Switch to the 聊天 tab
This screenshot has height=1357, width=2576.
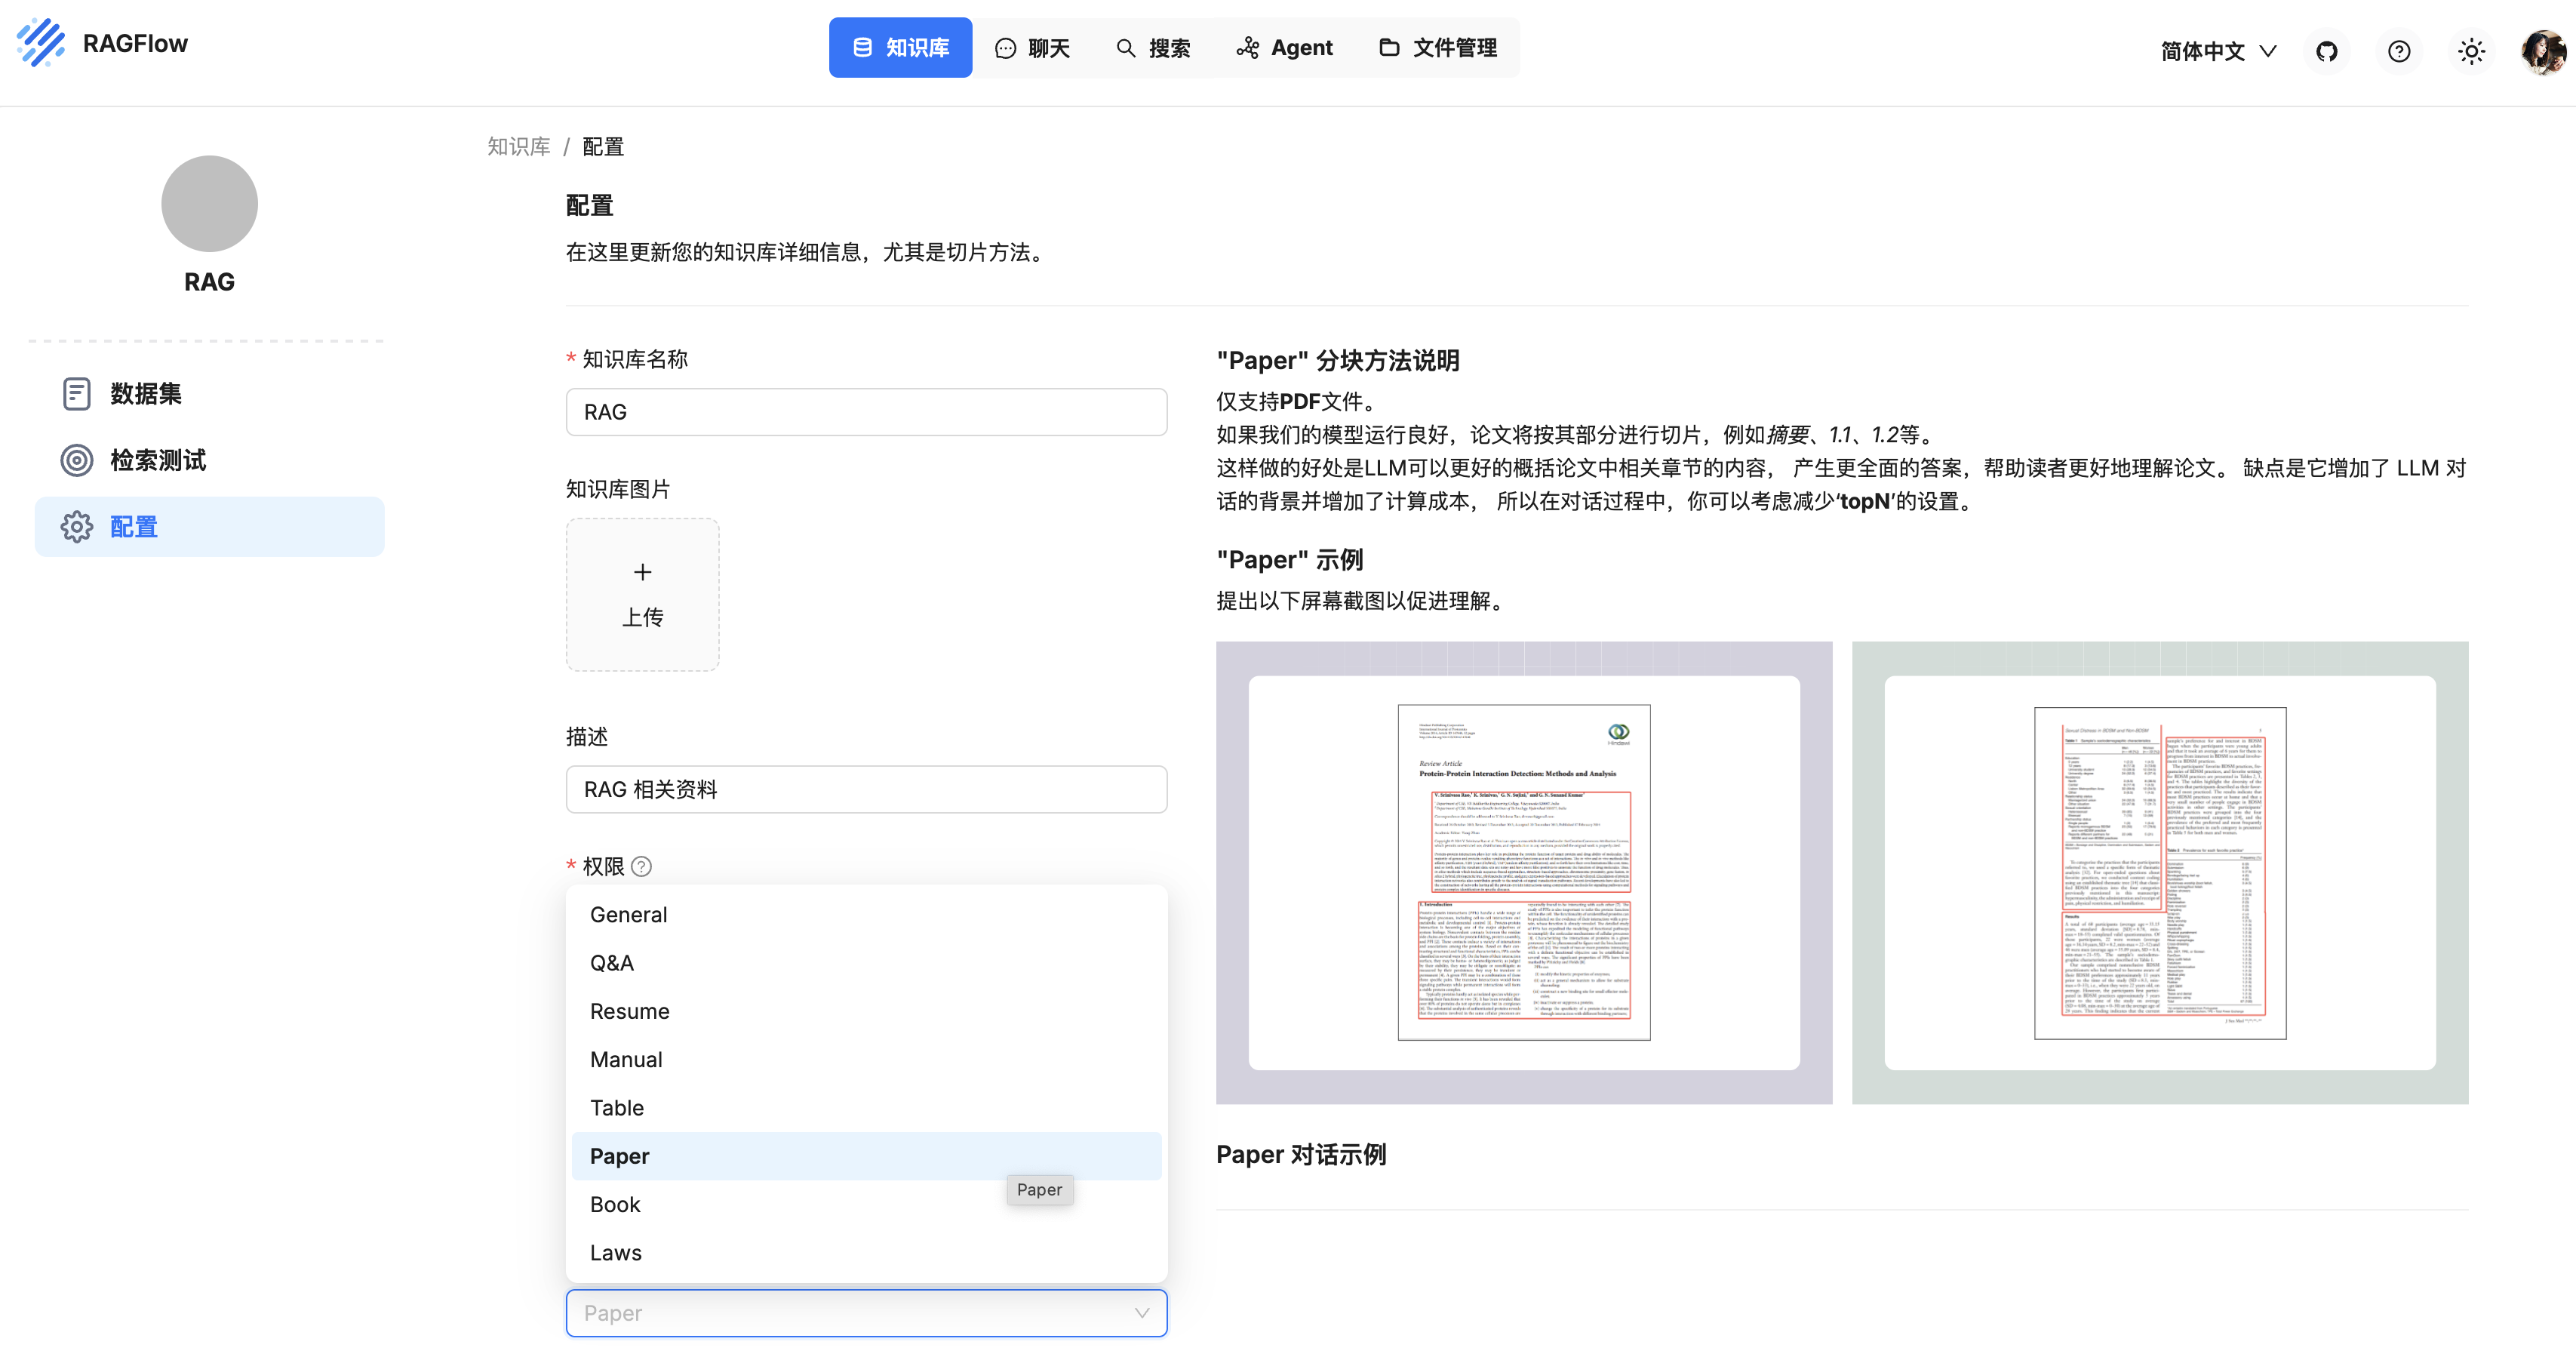pos(1033,48)
